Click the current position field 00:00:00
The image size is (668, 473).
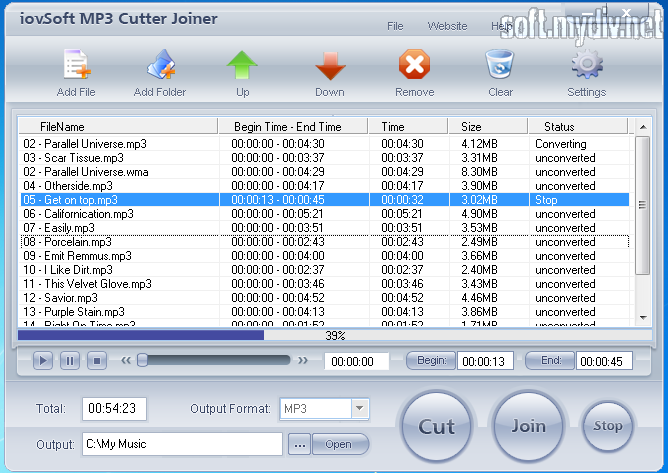pyautogui.click(x=357, y=361)
